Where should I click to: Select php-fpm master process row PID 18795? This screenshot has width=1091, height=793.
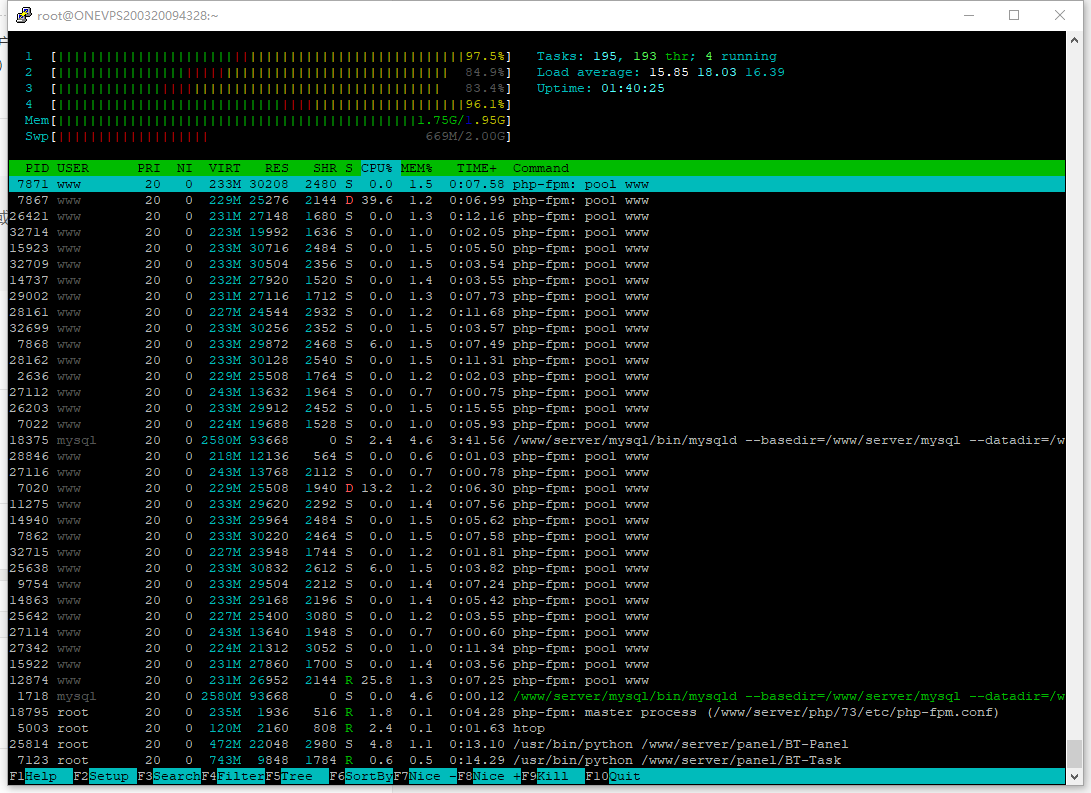tap(536, 712)
